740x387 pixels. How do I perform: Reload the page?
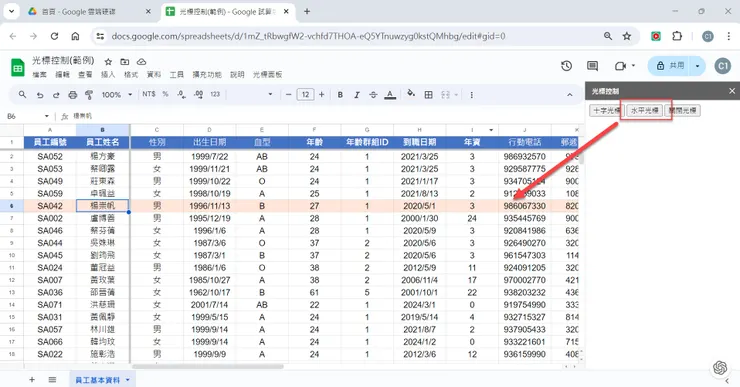tap(54, 36)
